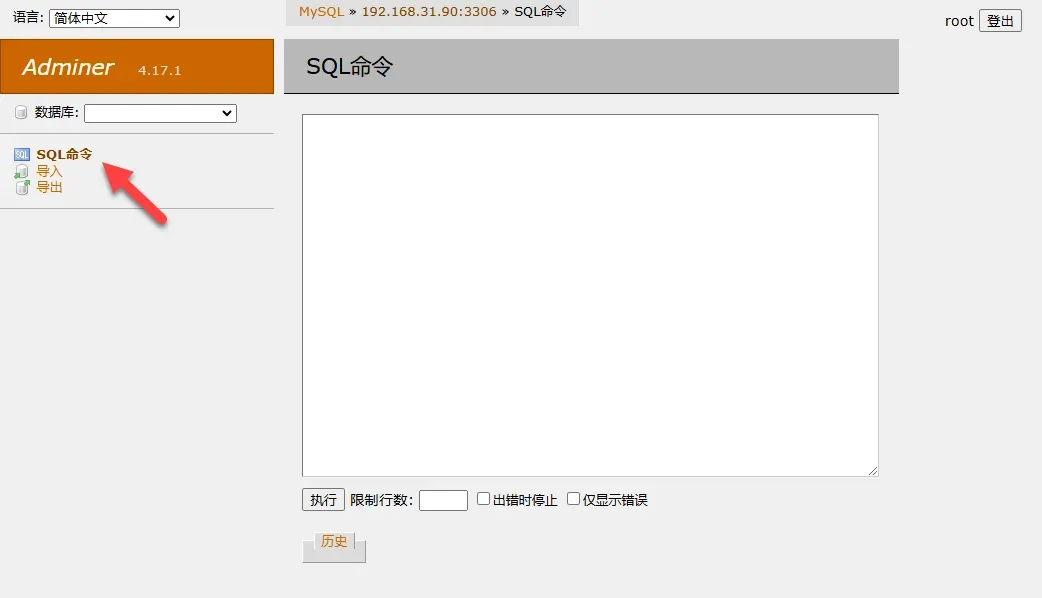The height and width of the screenshot is (598, 1042).
Task: Select SQL命令 in the left sidebar
Action: [x=62, y=154]
